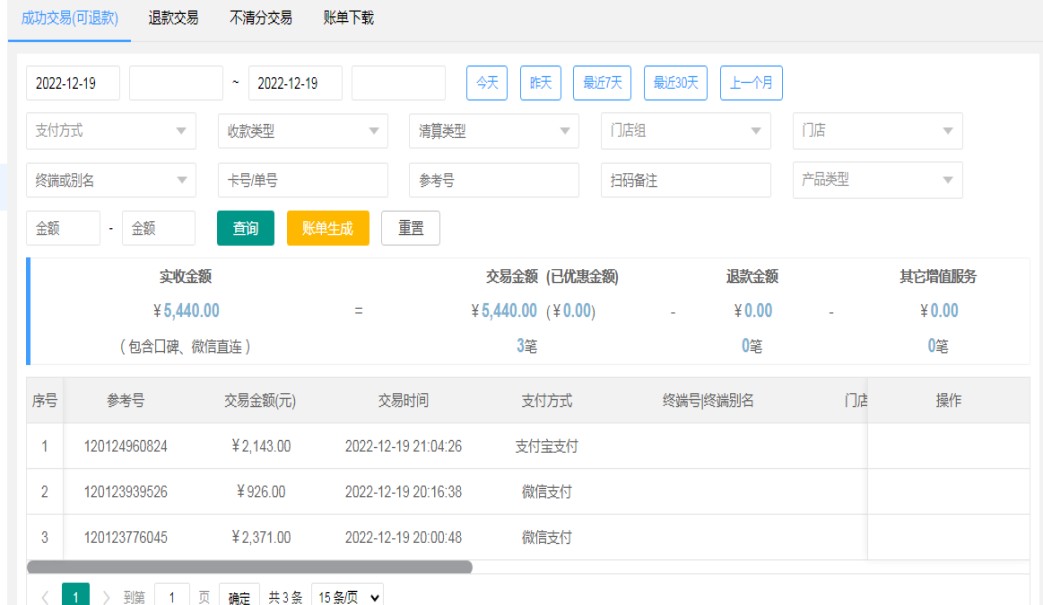Open the 收款类型 dropdown
Screen dimensions: 1043x605
tap(303, 131)
